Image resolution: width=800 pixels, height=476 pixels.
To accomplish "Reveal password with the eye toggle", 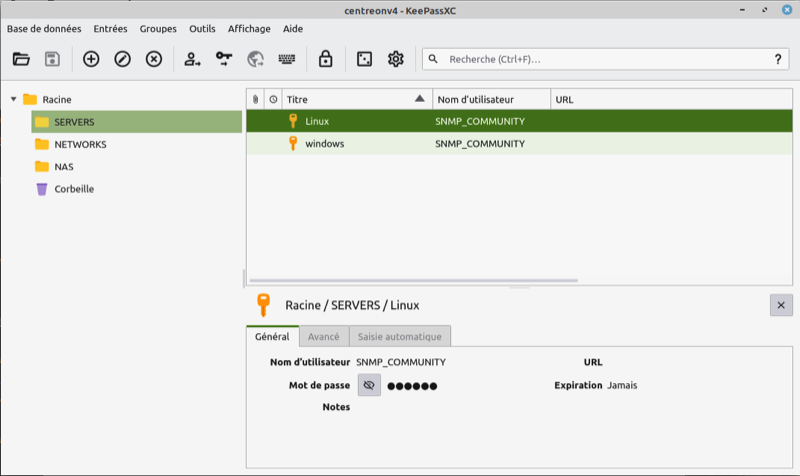I will pyautogui.click(x=369, y=385).
